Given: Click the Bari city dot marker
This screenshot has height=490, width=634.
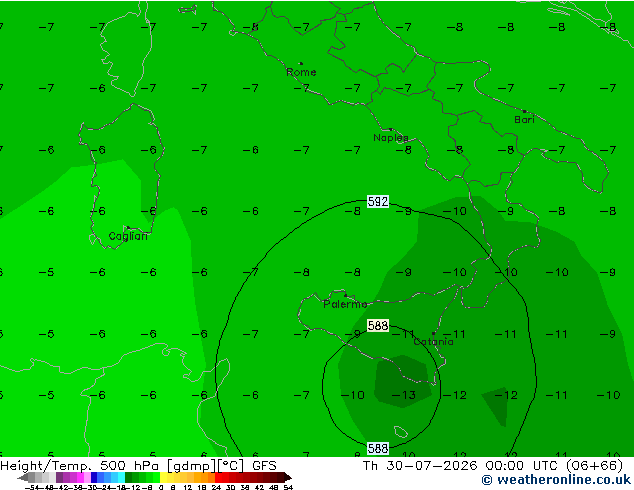Looking at the screenshot, I should click(524, 111).
